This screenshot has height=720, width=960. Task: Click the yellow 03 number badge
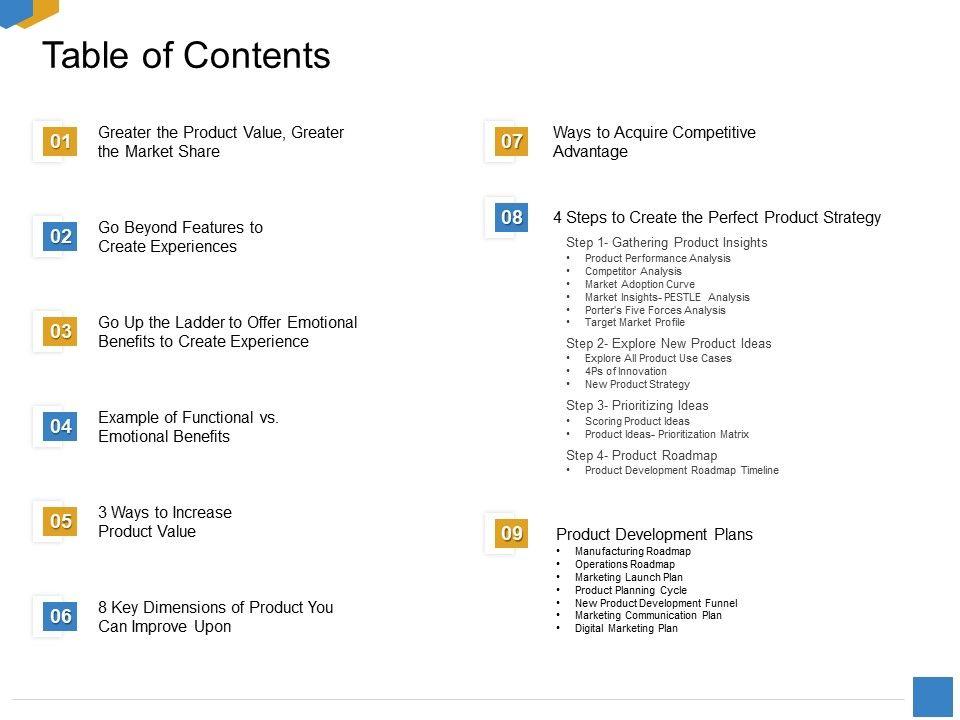click(x=61, y=332)
